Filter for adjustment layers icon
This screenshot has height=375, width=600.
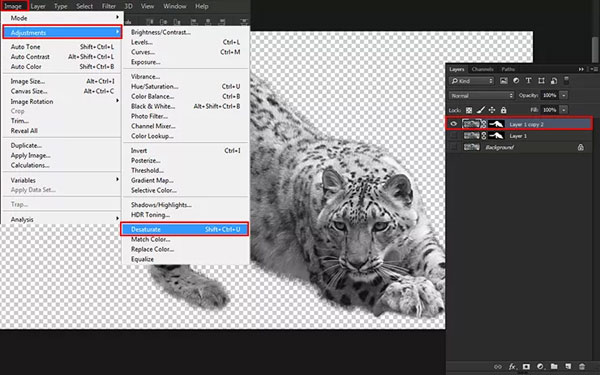(x=516, y=81)
